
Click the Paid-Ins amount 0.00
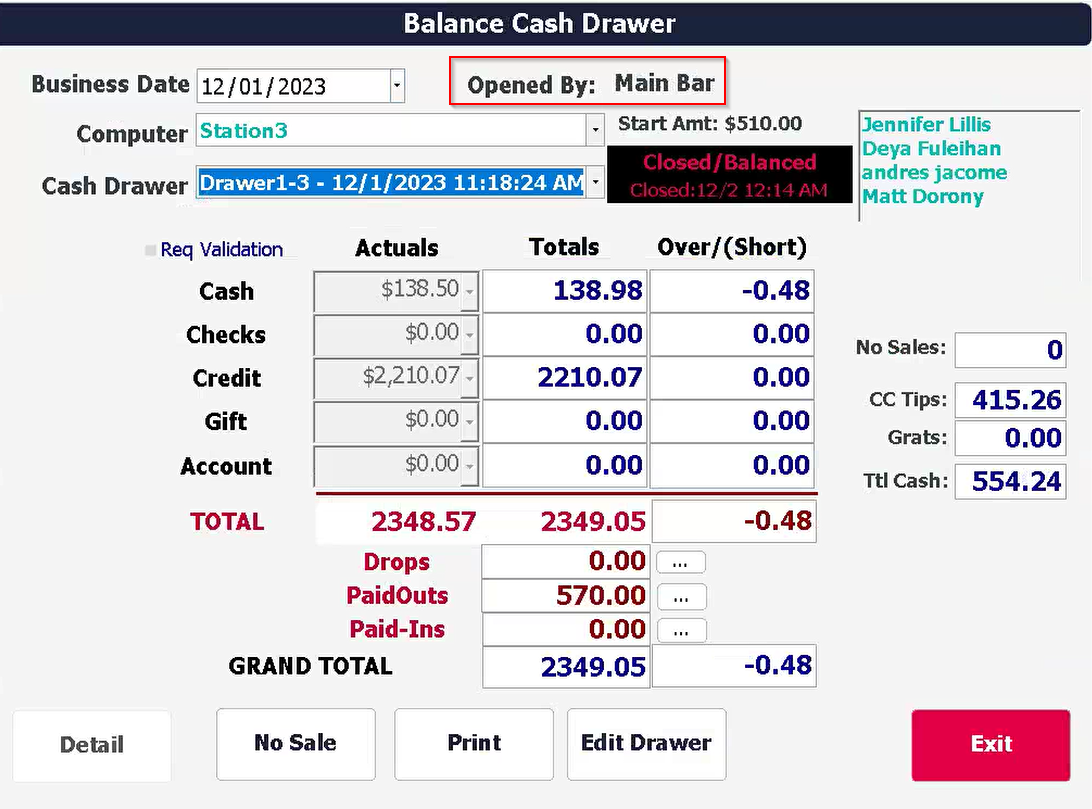point(566,629)
